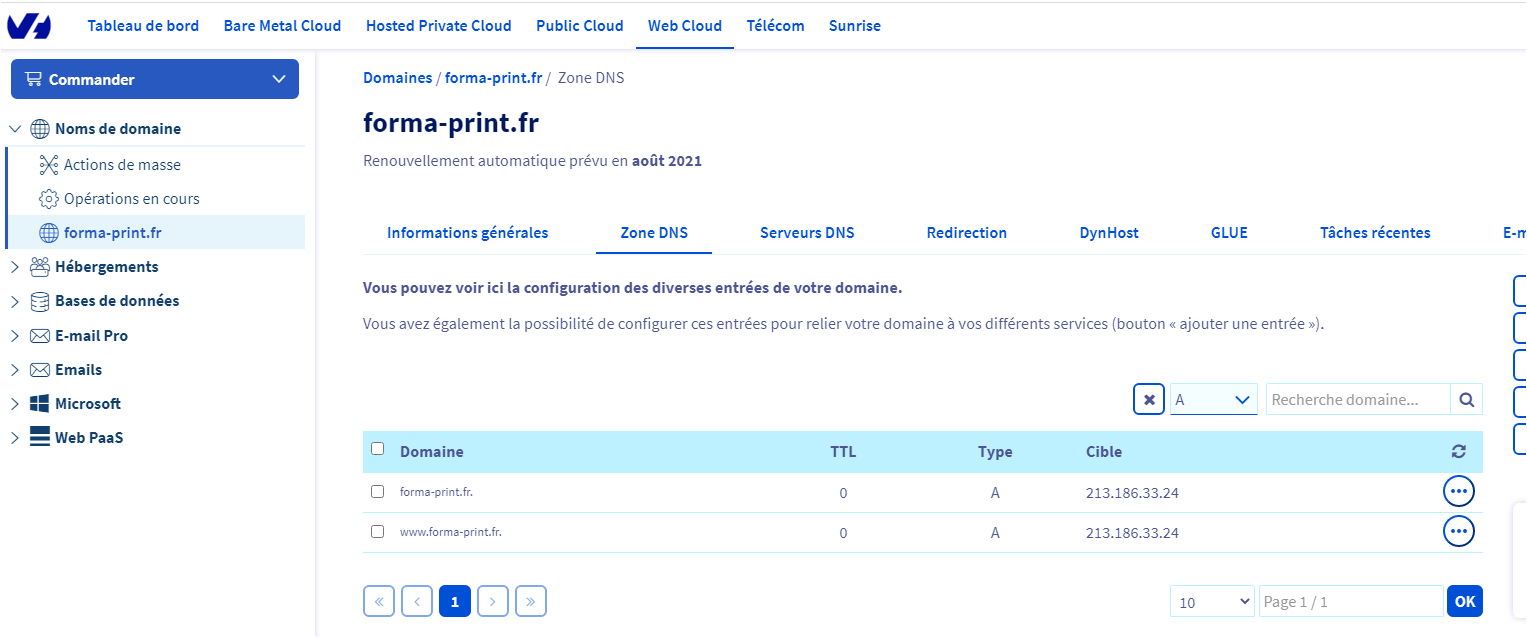Select Opérations en cours in sidebar

131,199
